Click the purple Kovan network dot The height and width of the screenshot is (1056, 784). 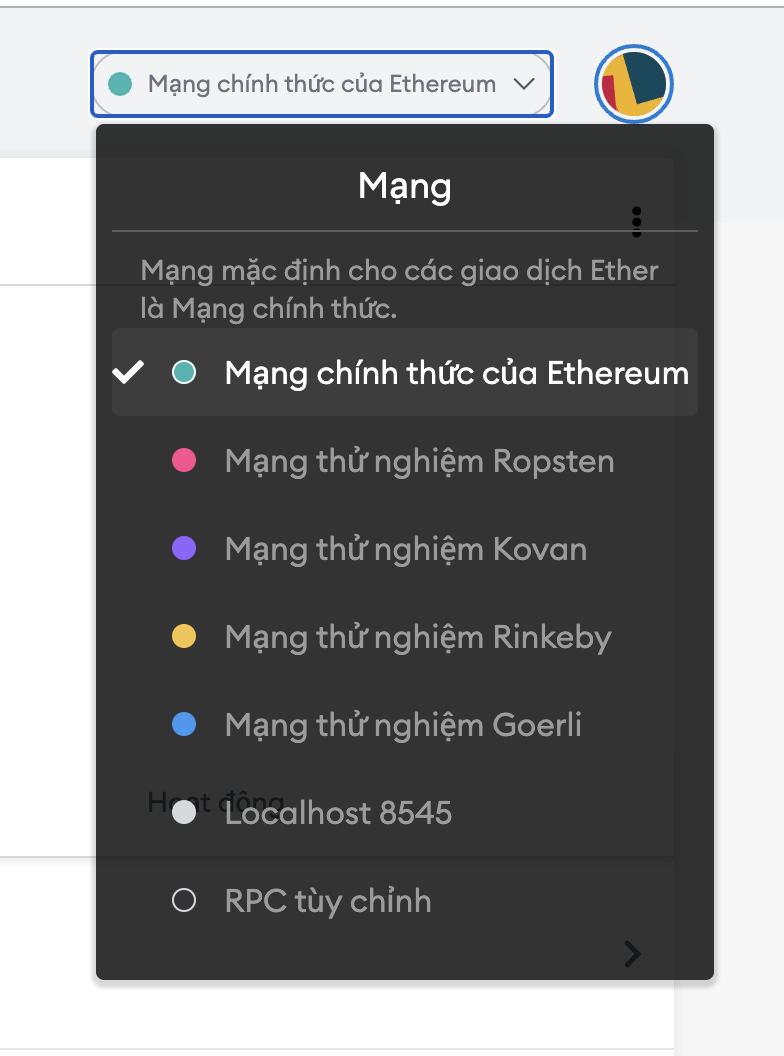184,549
